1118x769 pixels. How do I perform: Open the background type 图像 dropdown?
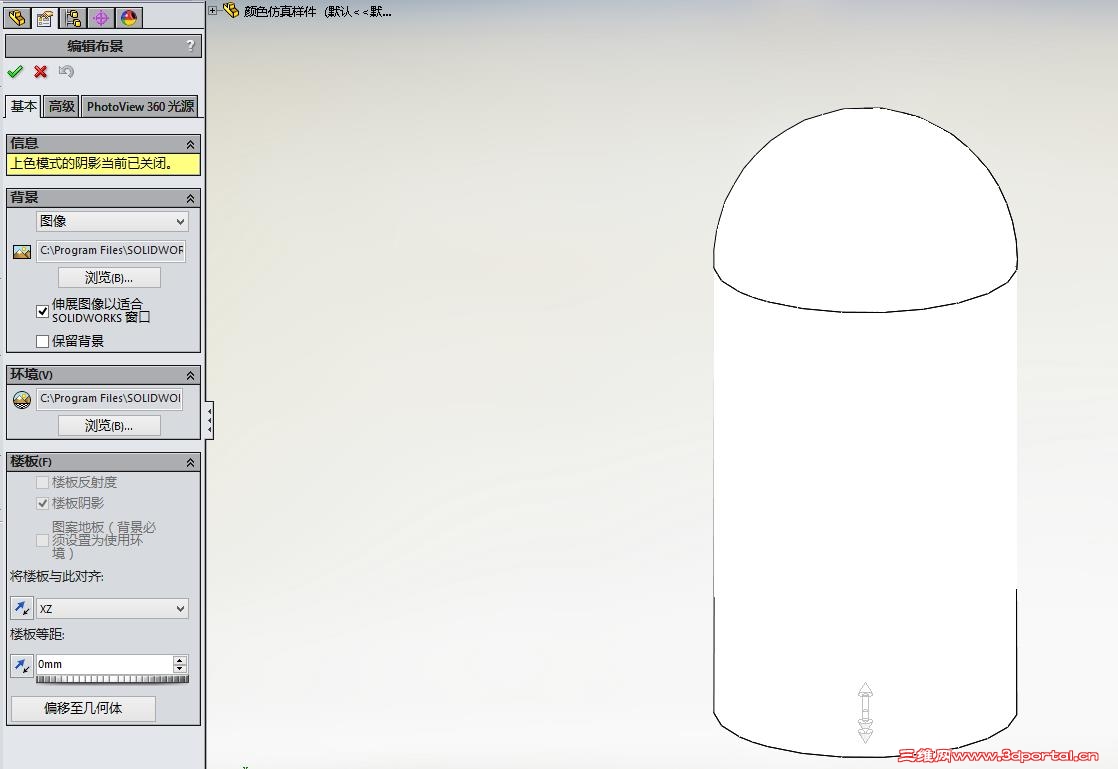click(x=112, y=222)
